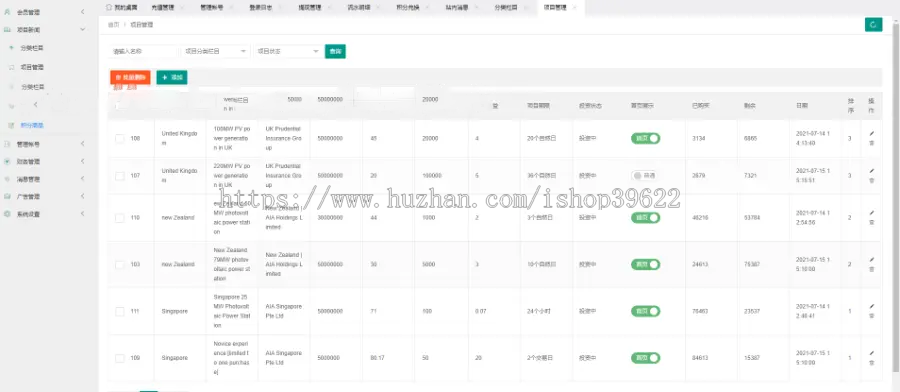Image resolution: width=900 pixels, height=392 pixels.
Task: Select row 103 with its checkbox
Action: 119,265
